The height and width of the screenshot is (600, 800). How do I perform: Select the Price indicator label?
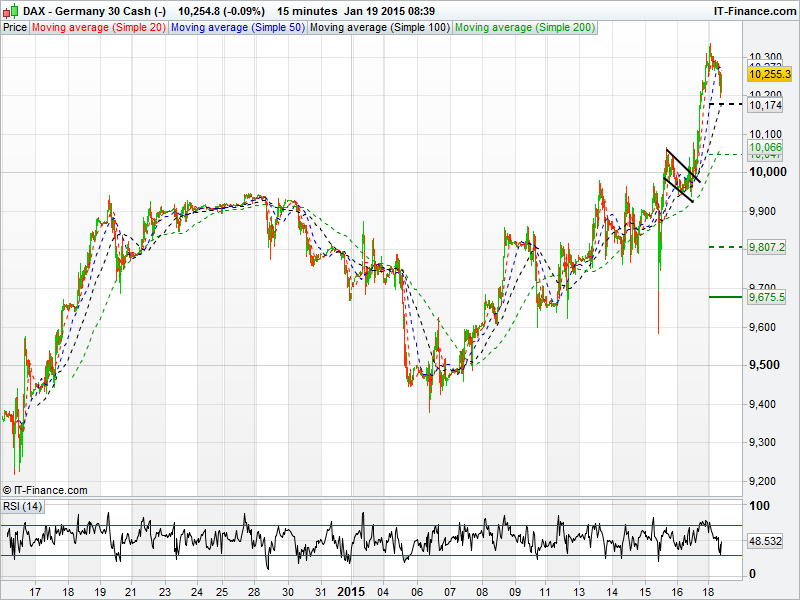point(15,27)
